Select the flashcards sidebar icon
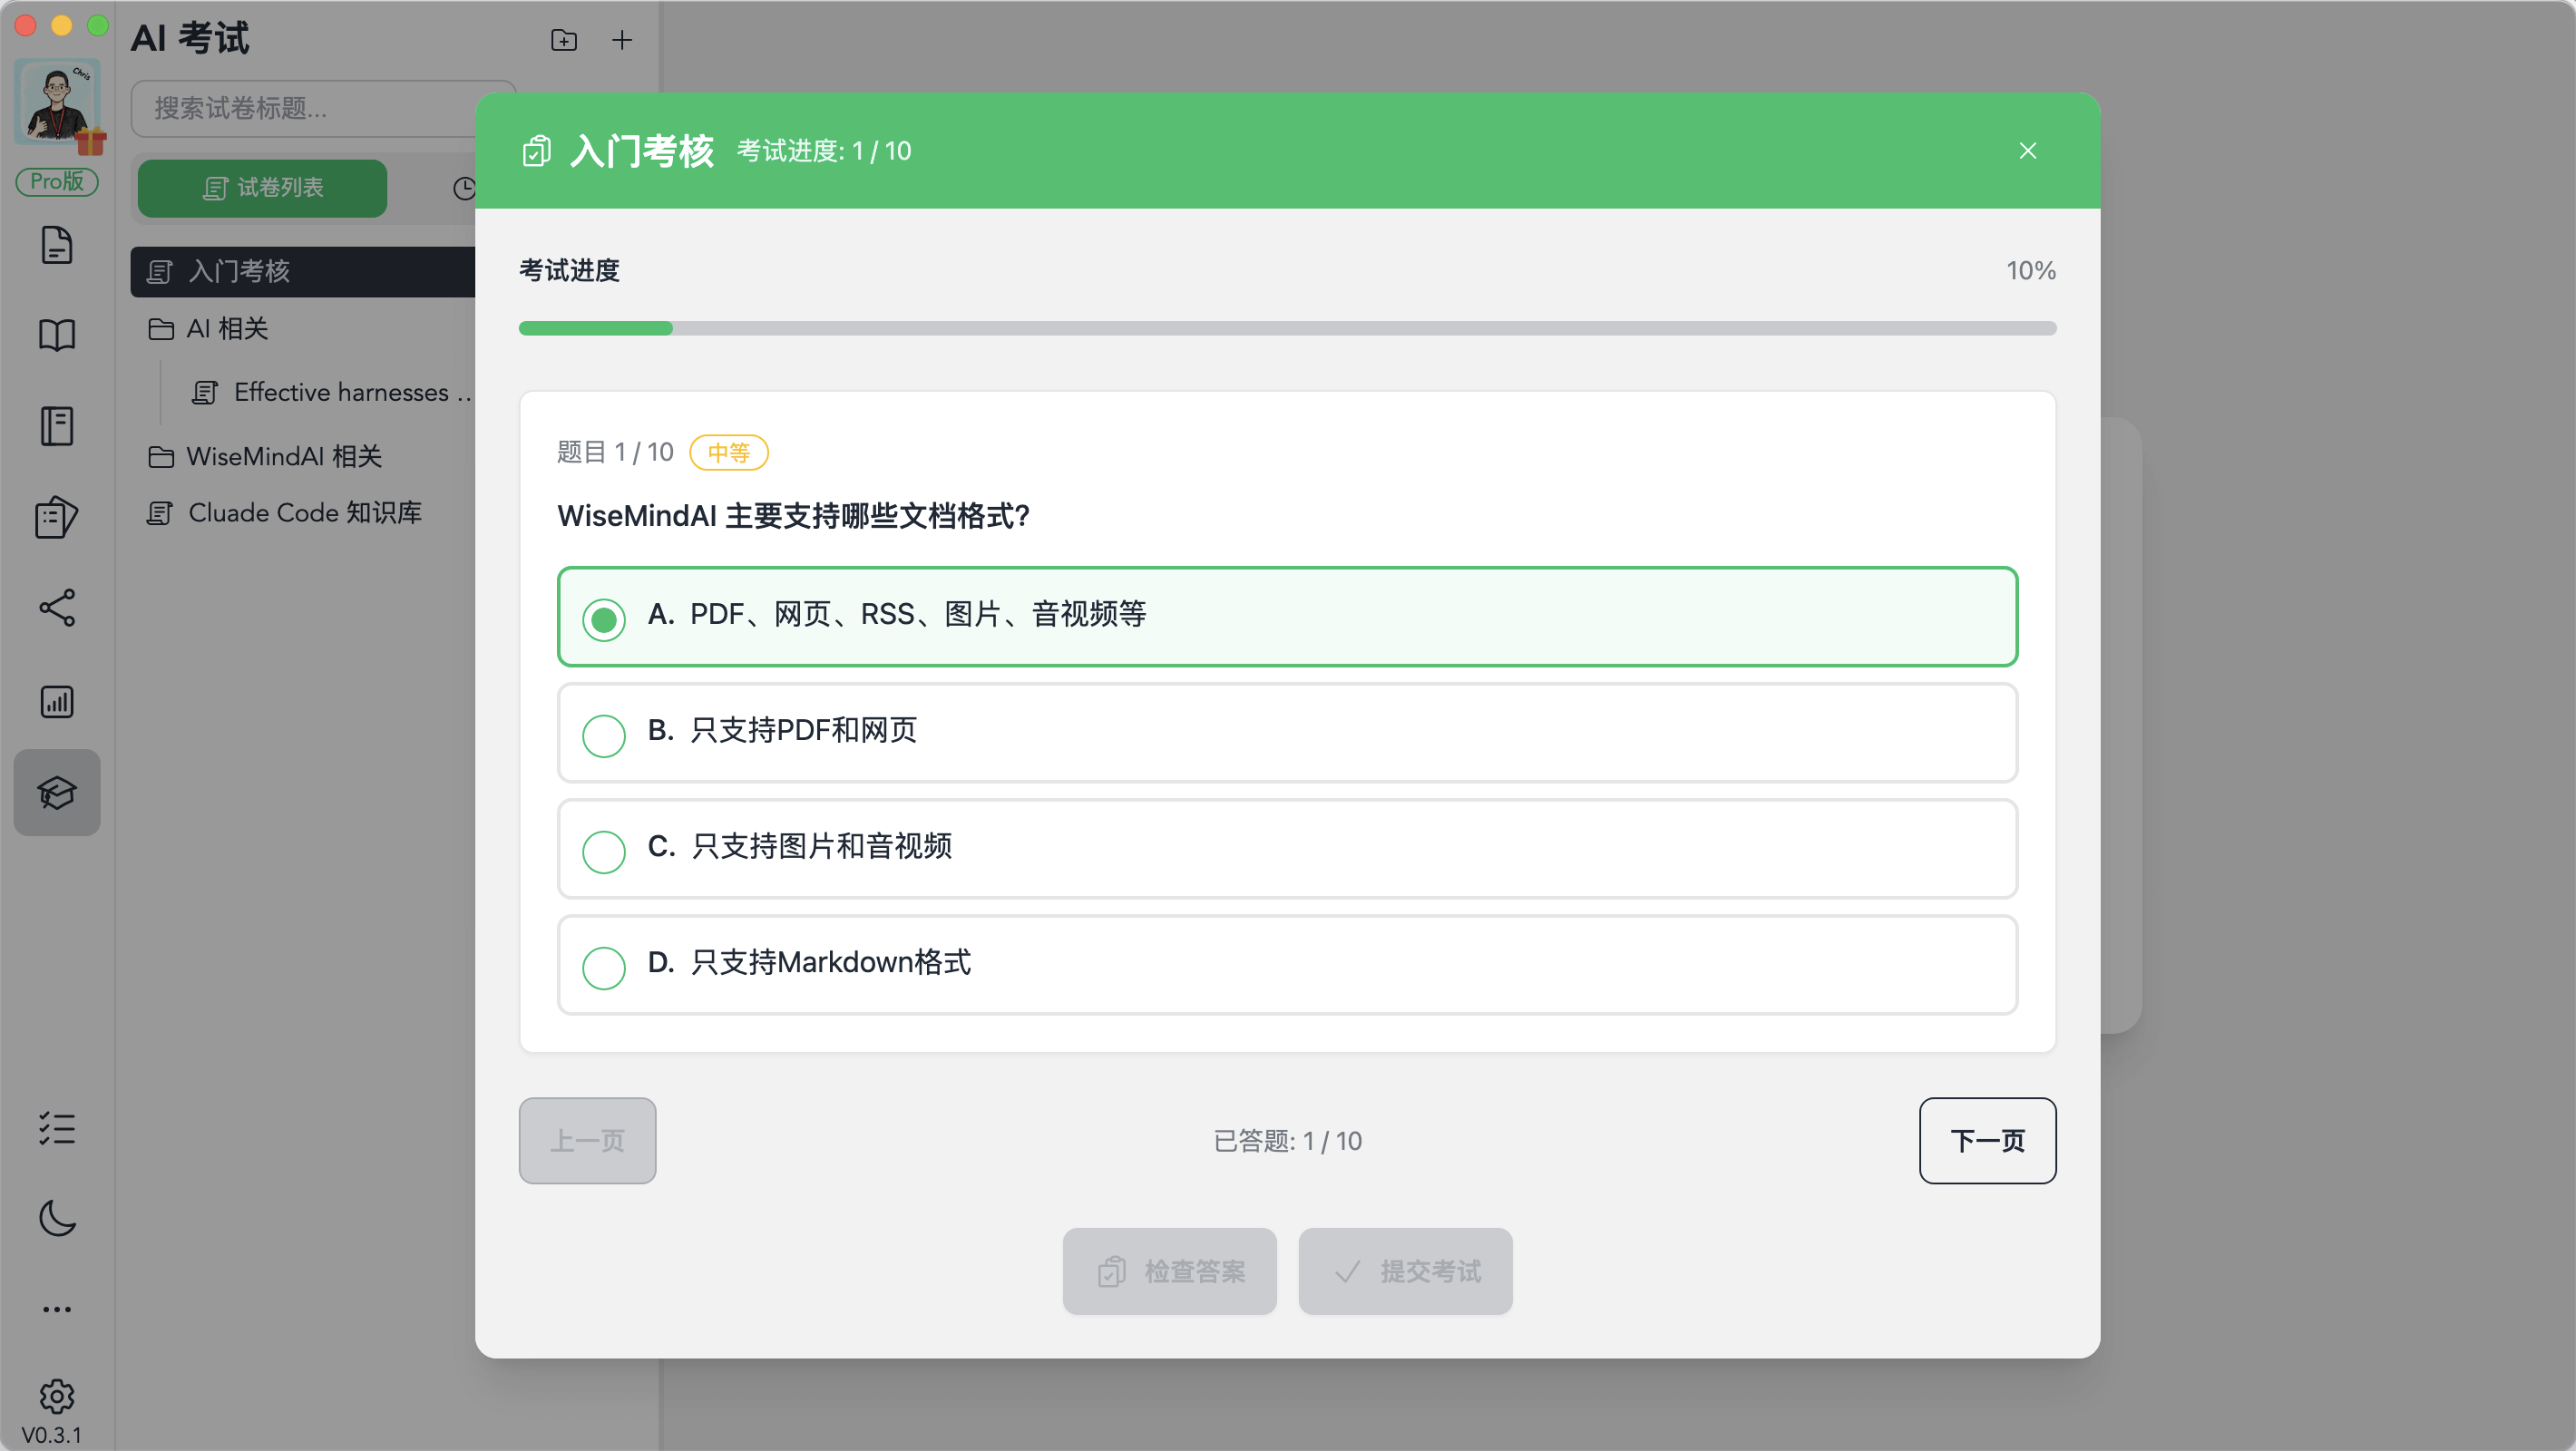This screenshot has width=2576, height=1451. tap(57, 516)
